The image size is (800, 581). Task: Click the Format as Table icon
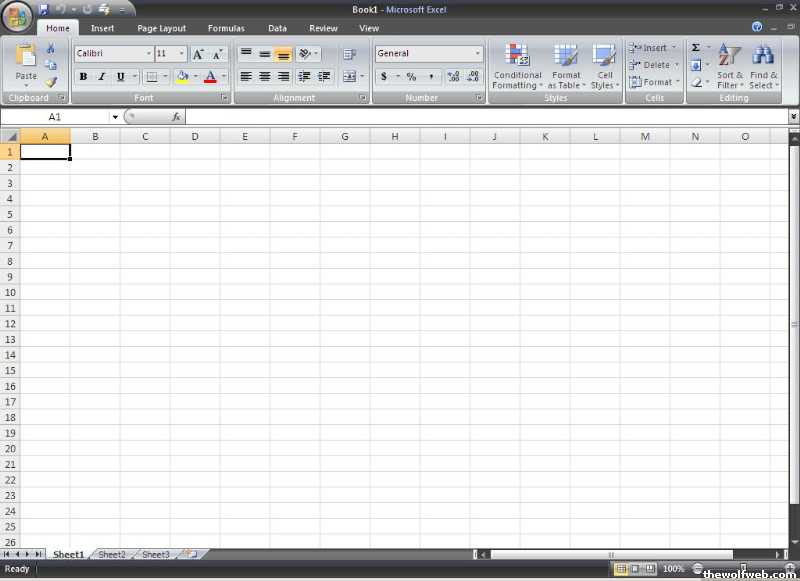(x=566, y=67)
